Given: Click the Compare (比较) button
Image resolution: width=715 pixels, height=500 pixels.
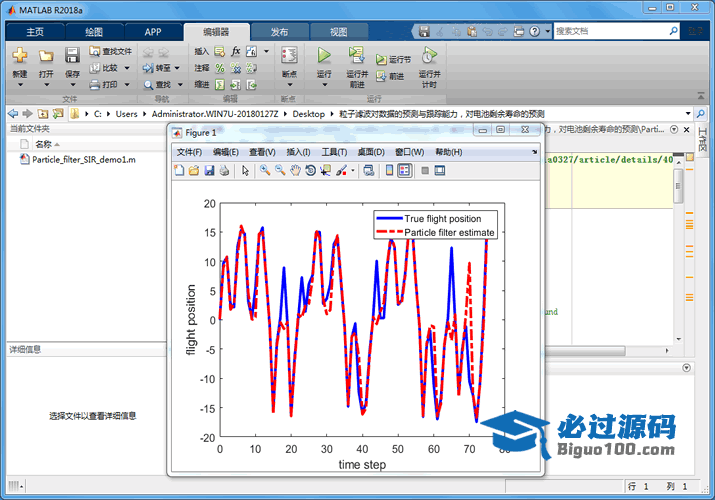Looking at the screenshot, I should (104, 68).
